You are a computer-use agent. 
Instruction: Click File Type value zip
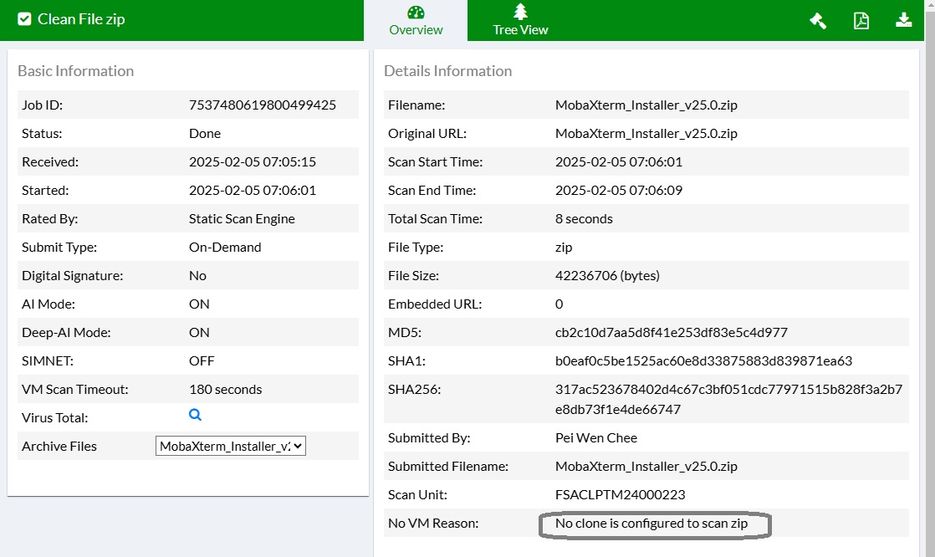click(564, 247)
